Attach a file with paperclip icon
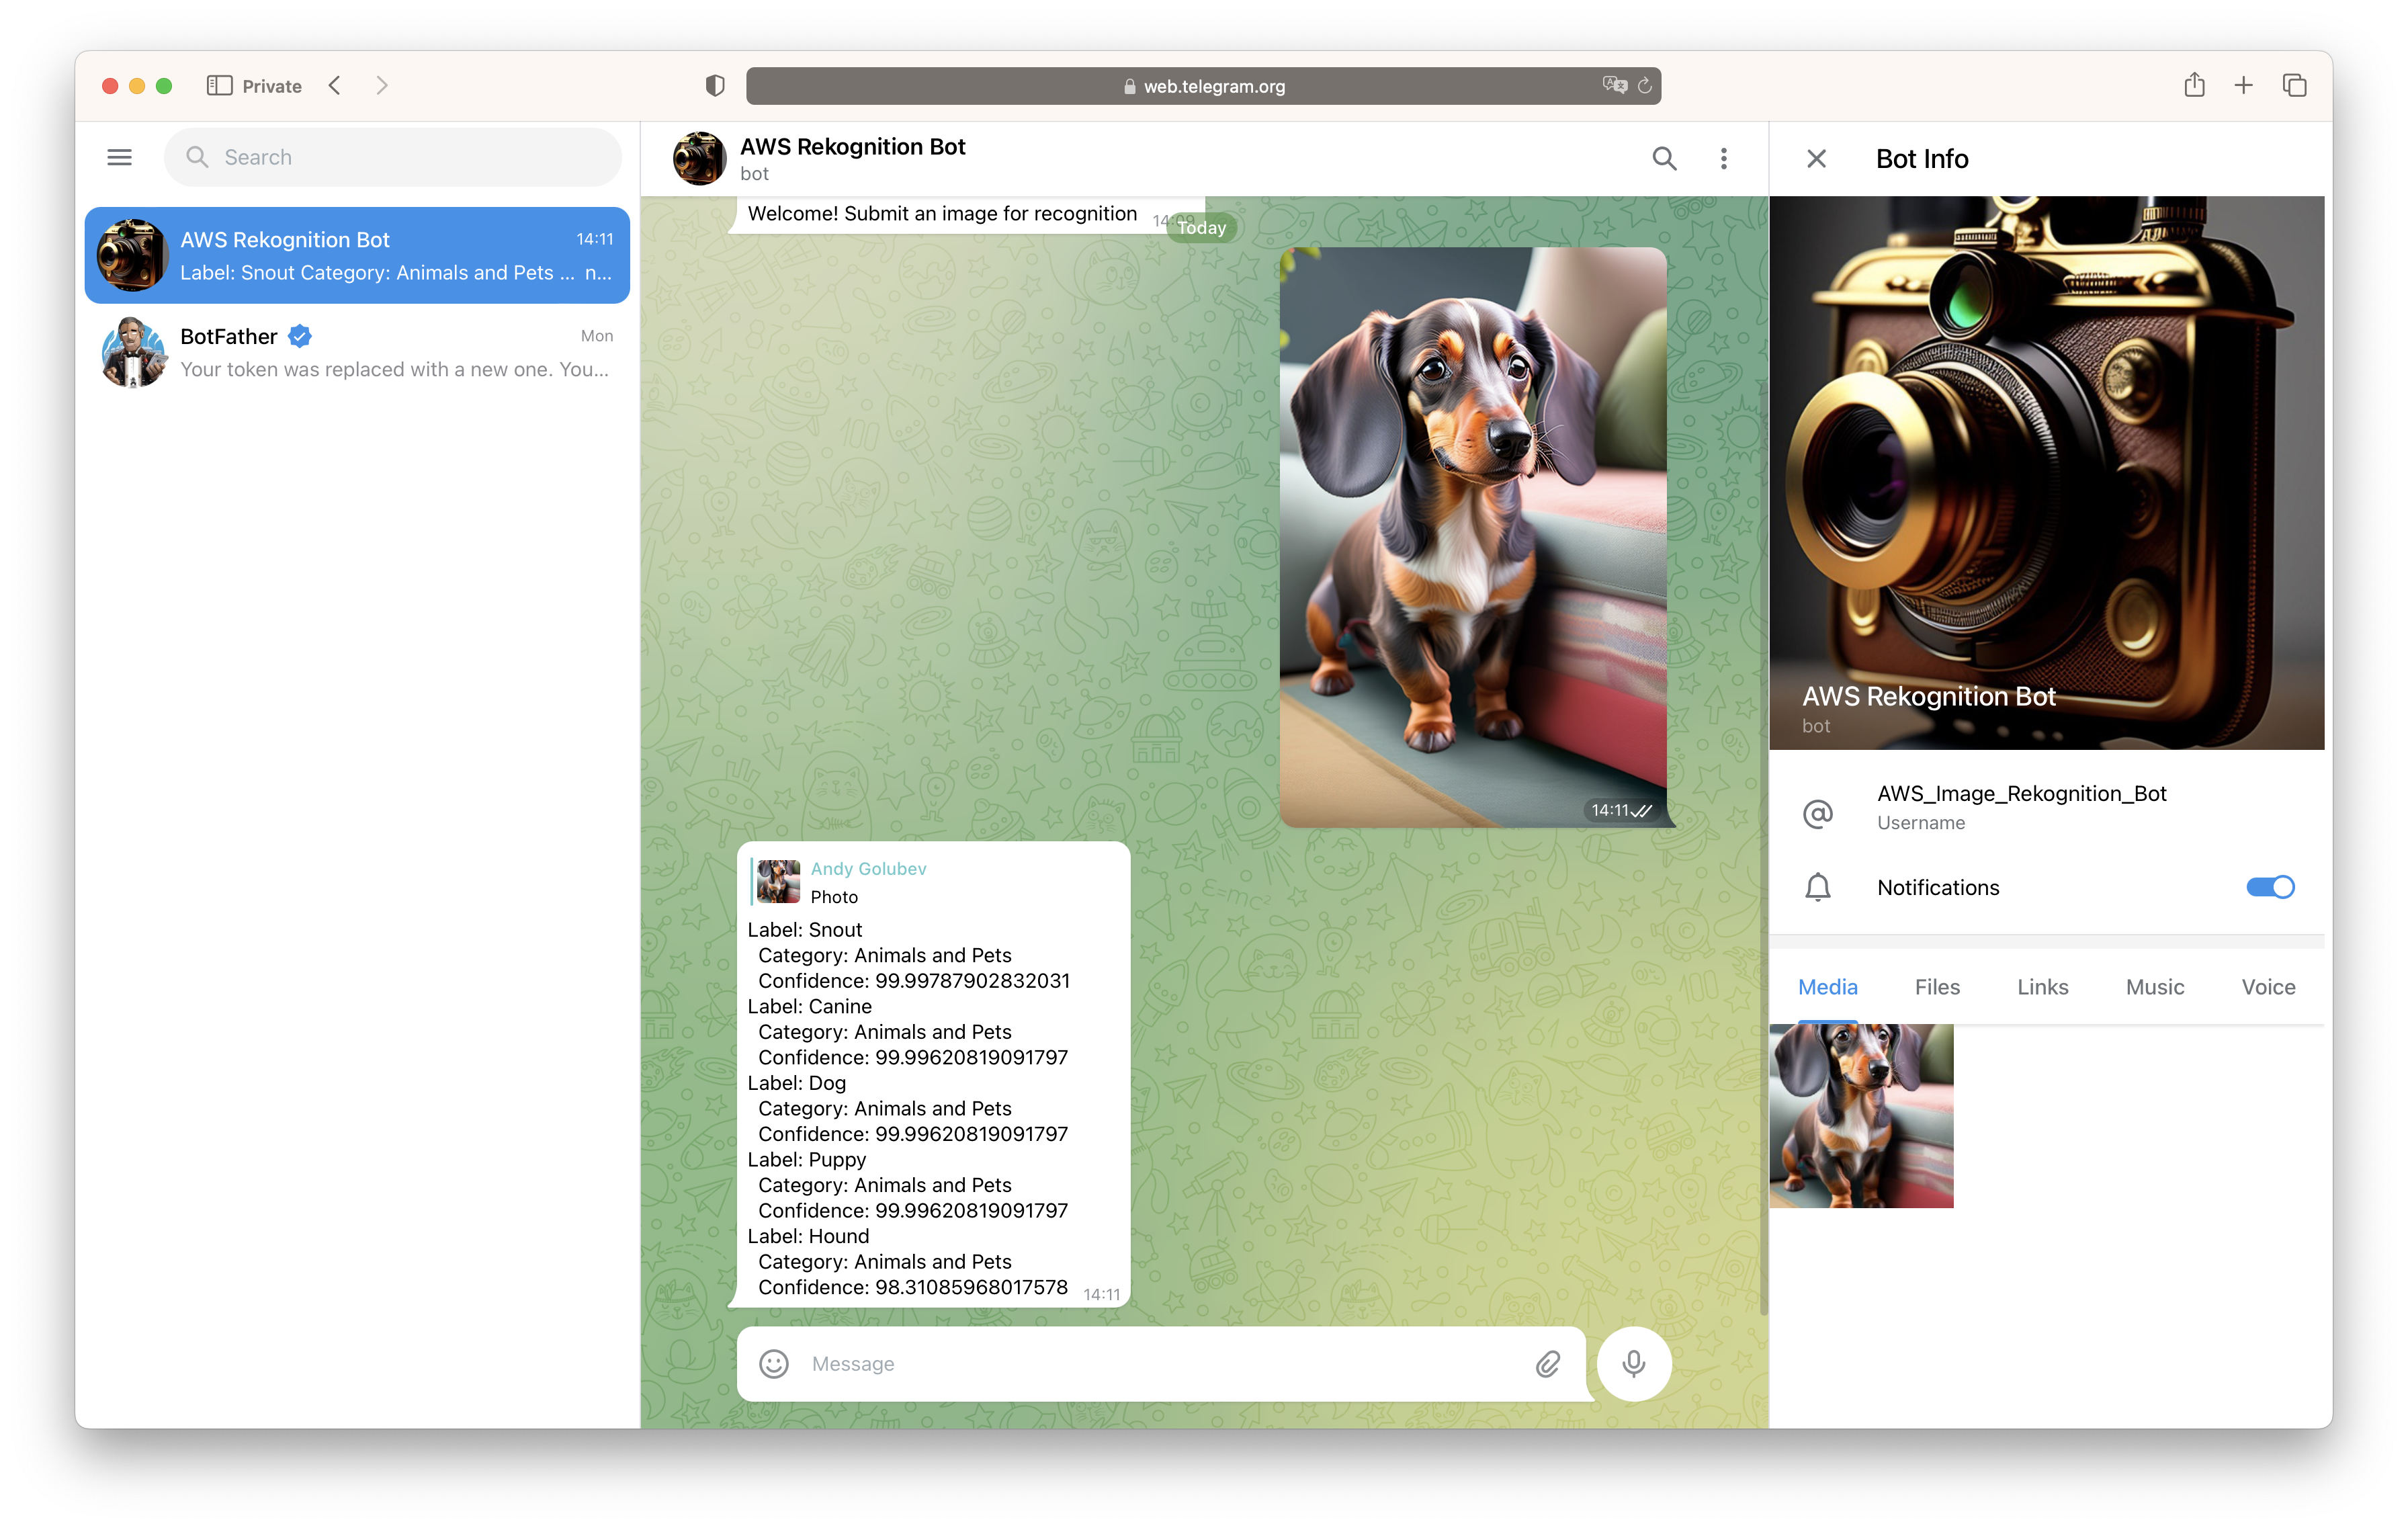The image size is (2408, 1528). (1547, 1363)
